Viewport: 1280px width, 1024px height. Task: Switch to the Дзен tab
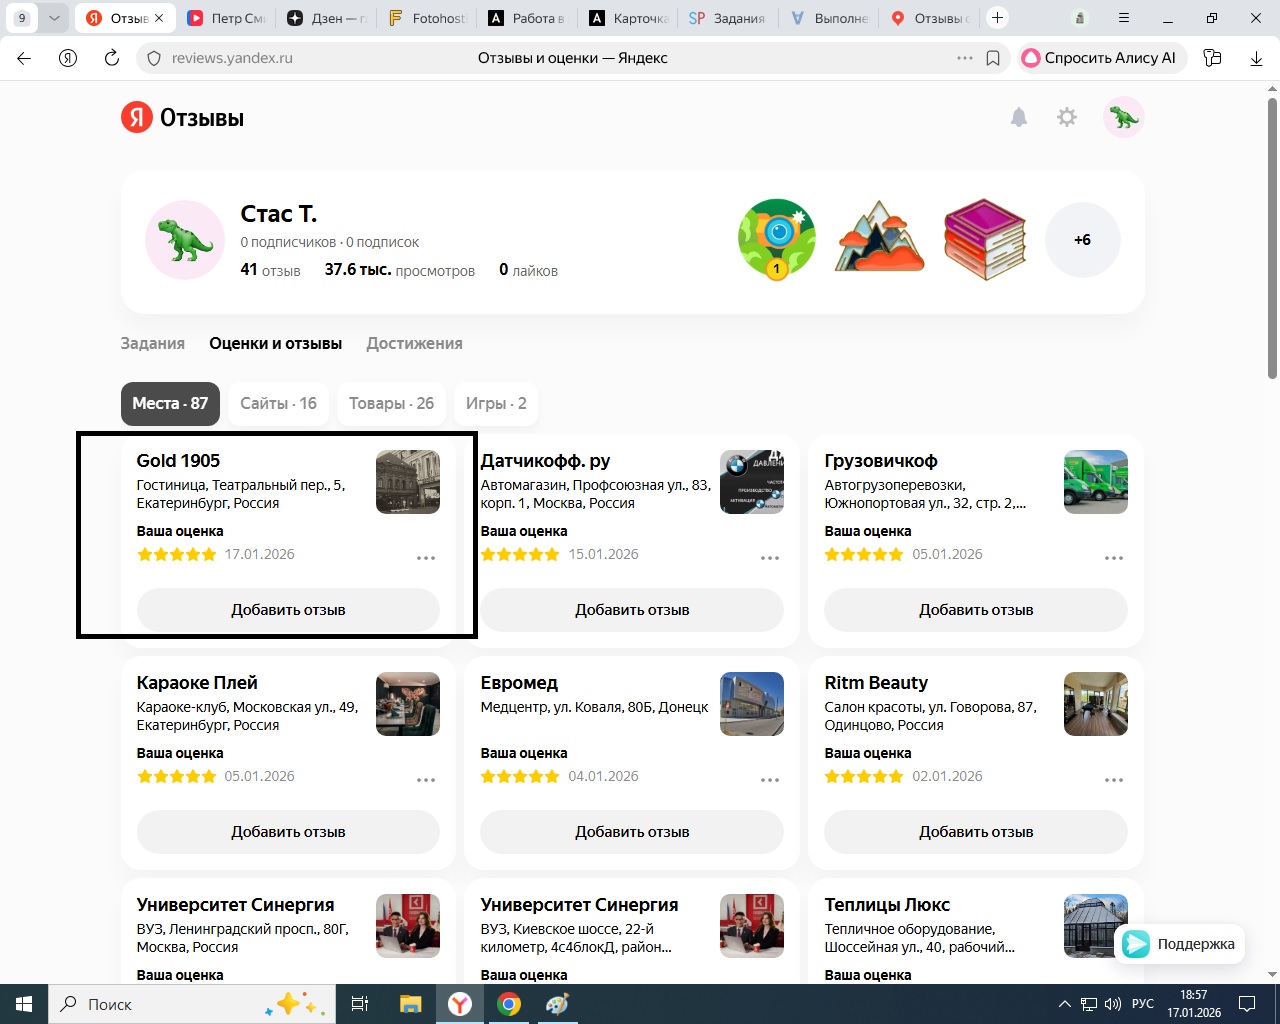coord(326,18)
